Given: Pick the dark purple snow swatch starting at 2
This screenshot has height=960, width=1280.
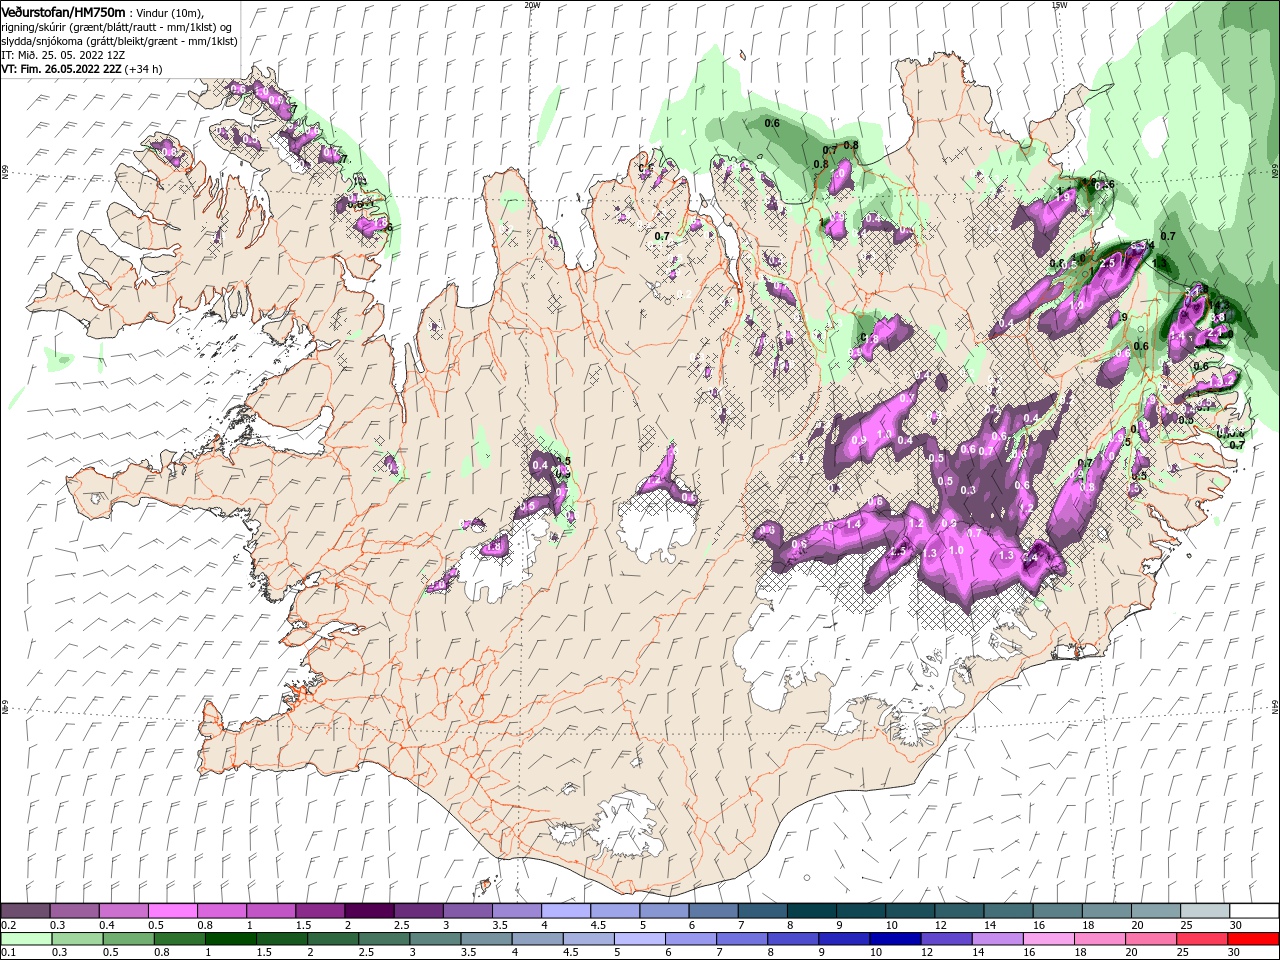Looking at the screenshot, I should click(368, 911).
